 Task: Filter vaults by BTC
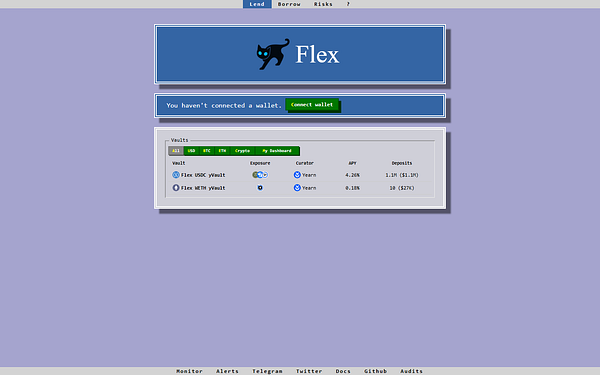point(207,151)
